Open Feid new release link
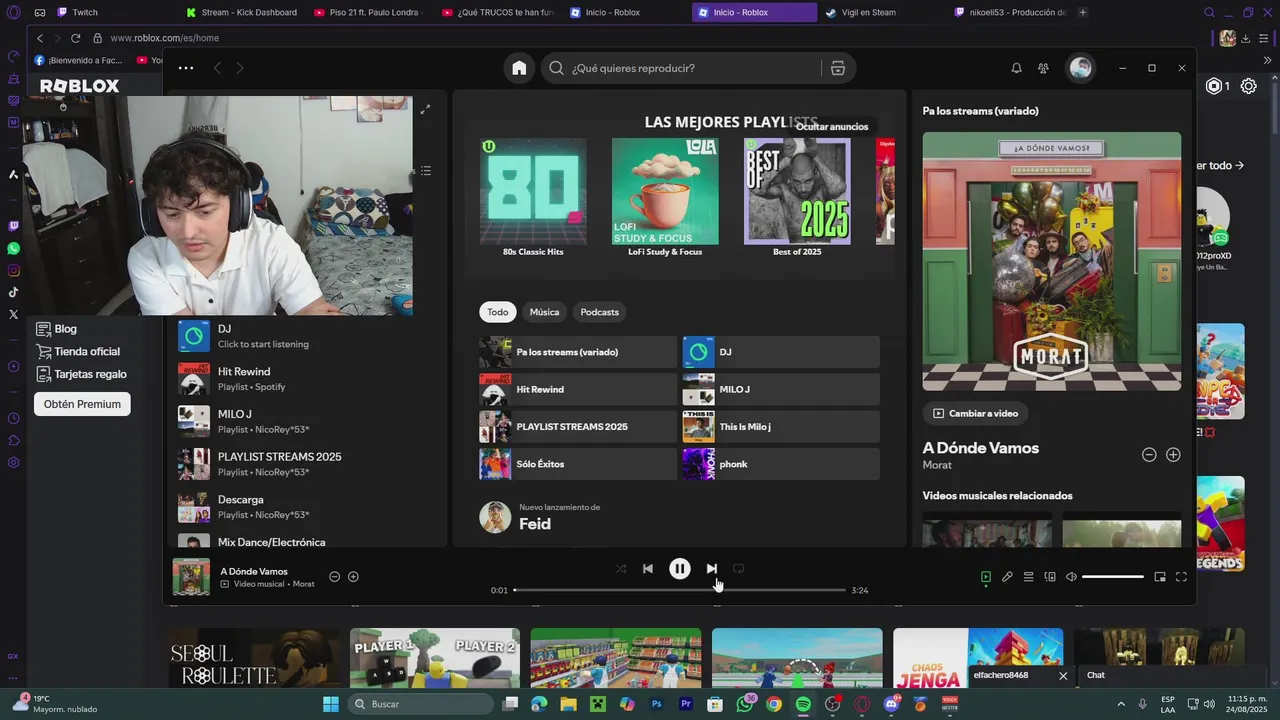This screenshot has height=720, width=1280. tap(535, 524)
